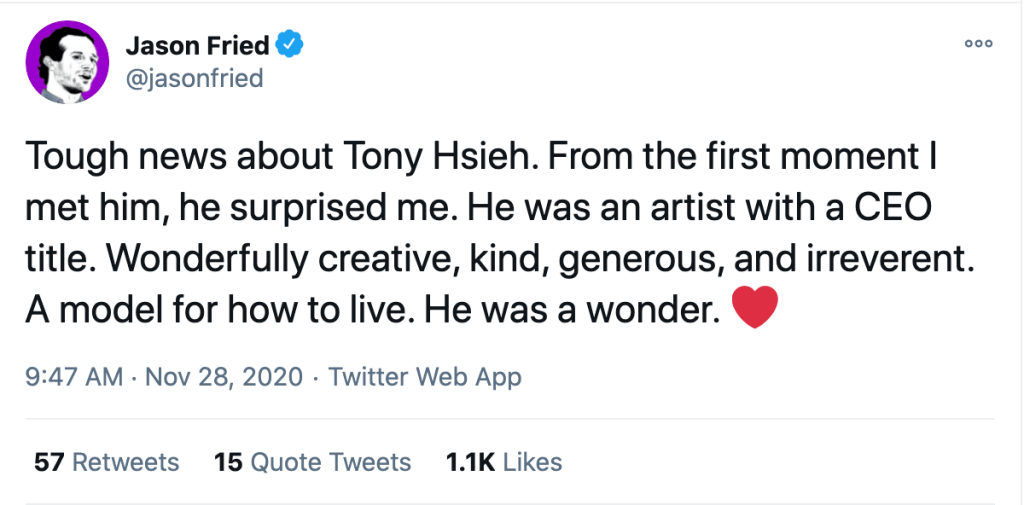View the 57 Retweets list
Viewport: 1024px width, 505px height.
(107, 462)
